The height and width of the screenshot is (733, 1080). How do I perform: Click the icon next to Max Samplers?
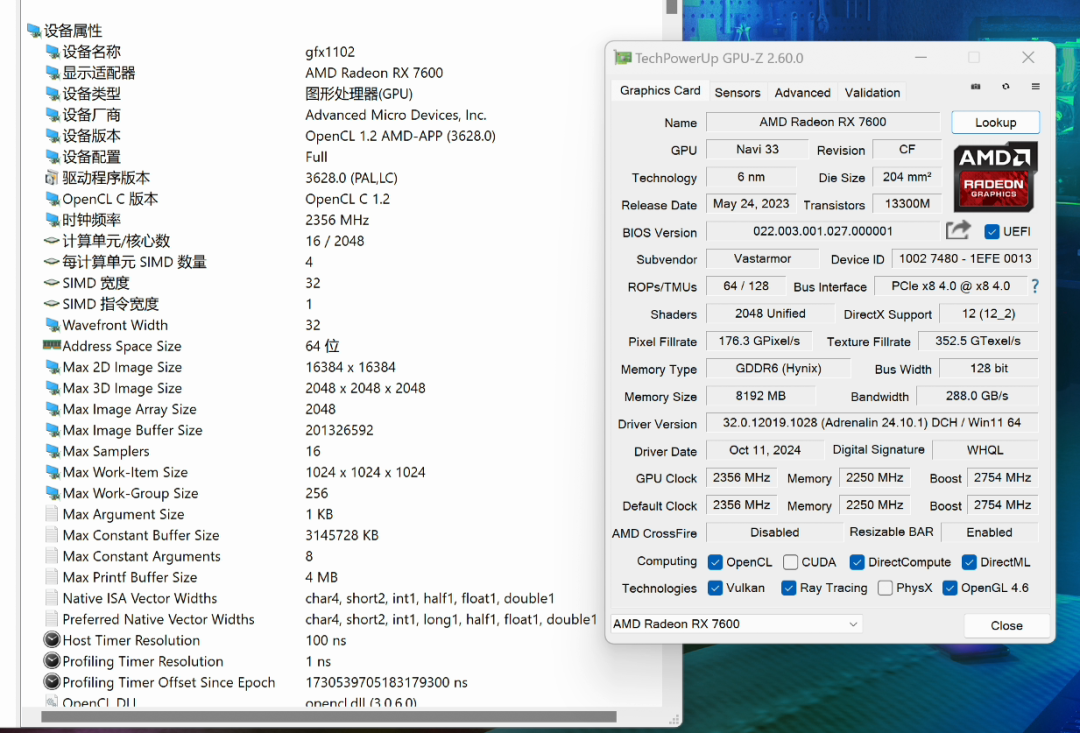52,451
